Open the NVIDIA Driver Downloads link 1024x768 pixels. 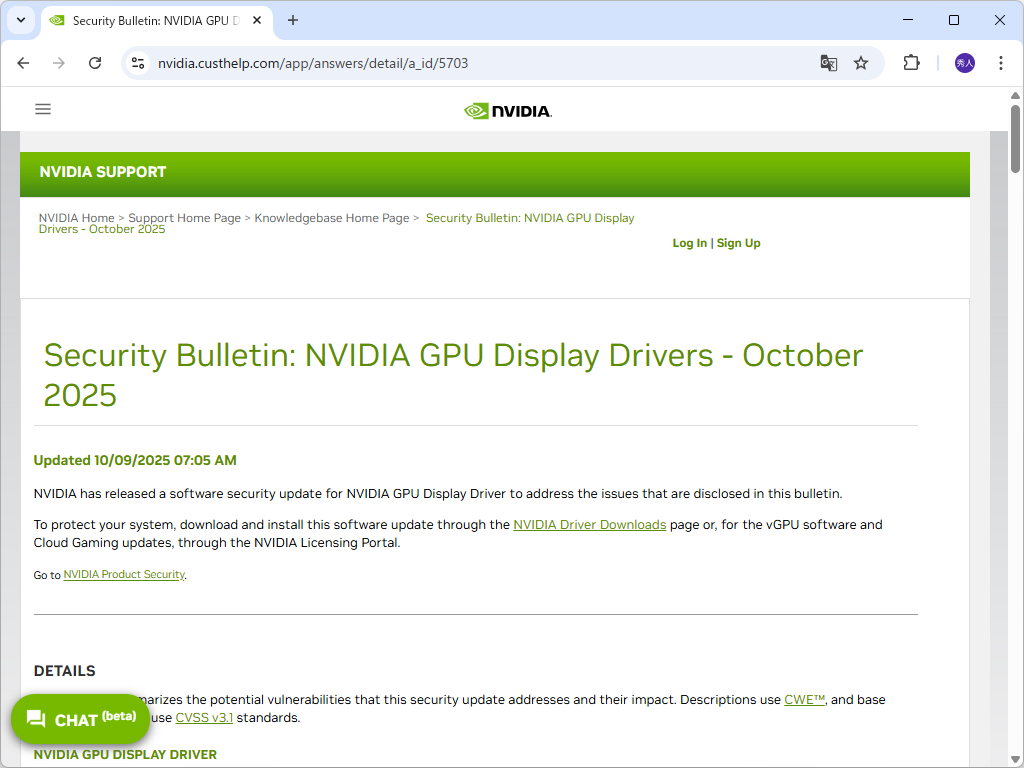tap(590, 524)
